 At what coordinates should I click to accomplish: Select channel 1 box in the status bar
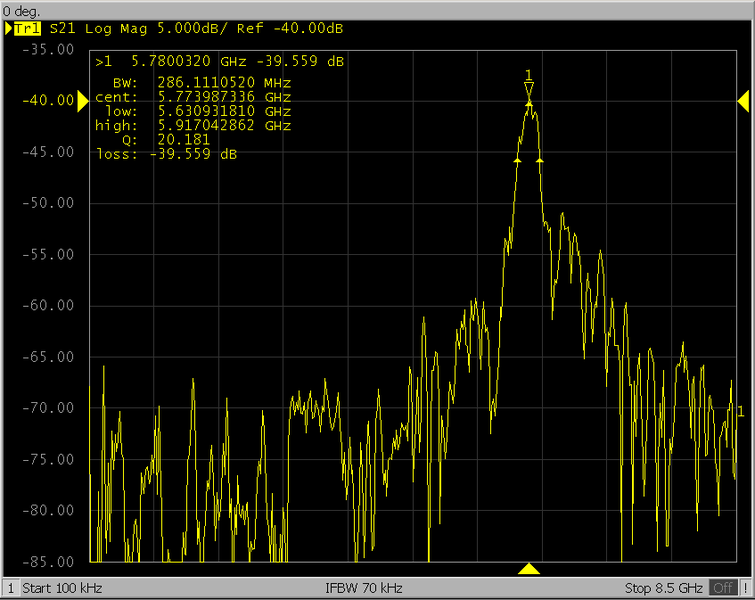coord(10,587)
